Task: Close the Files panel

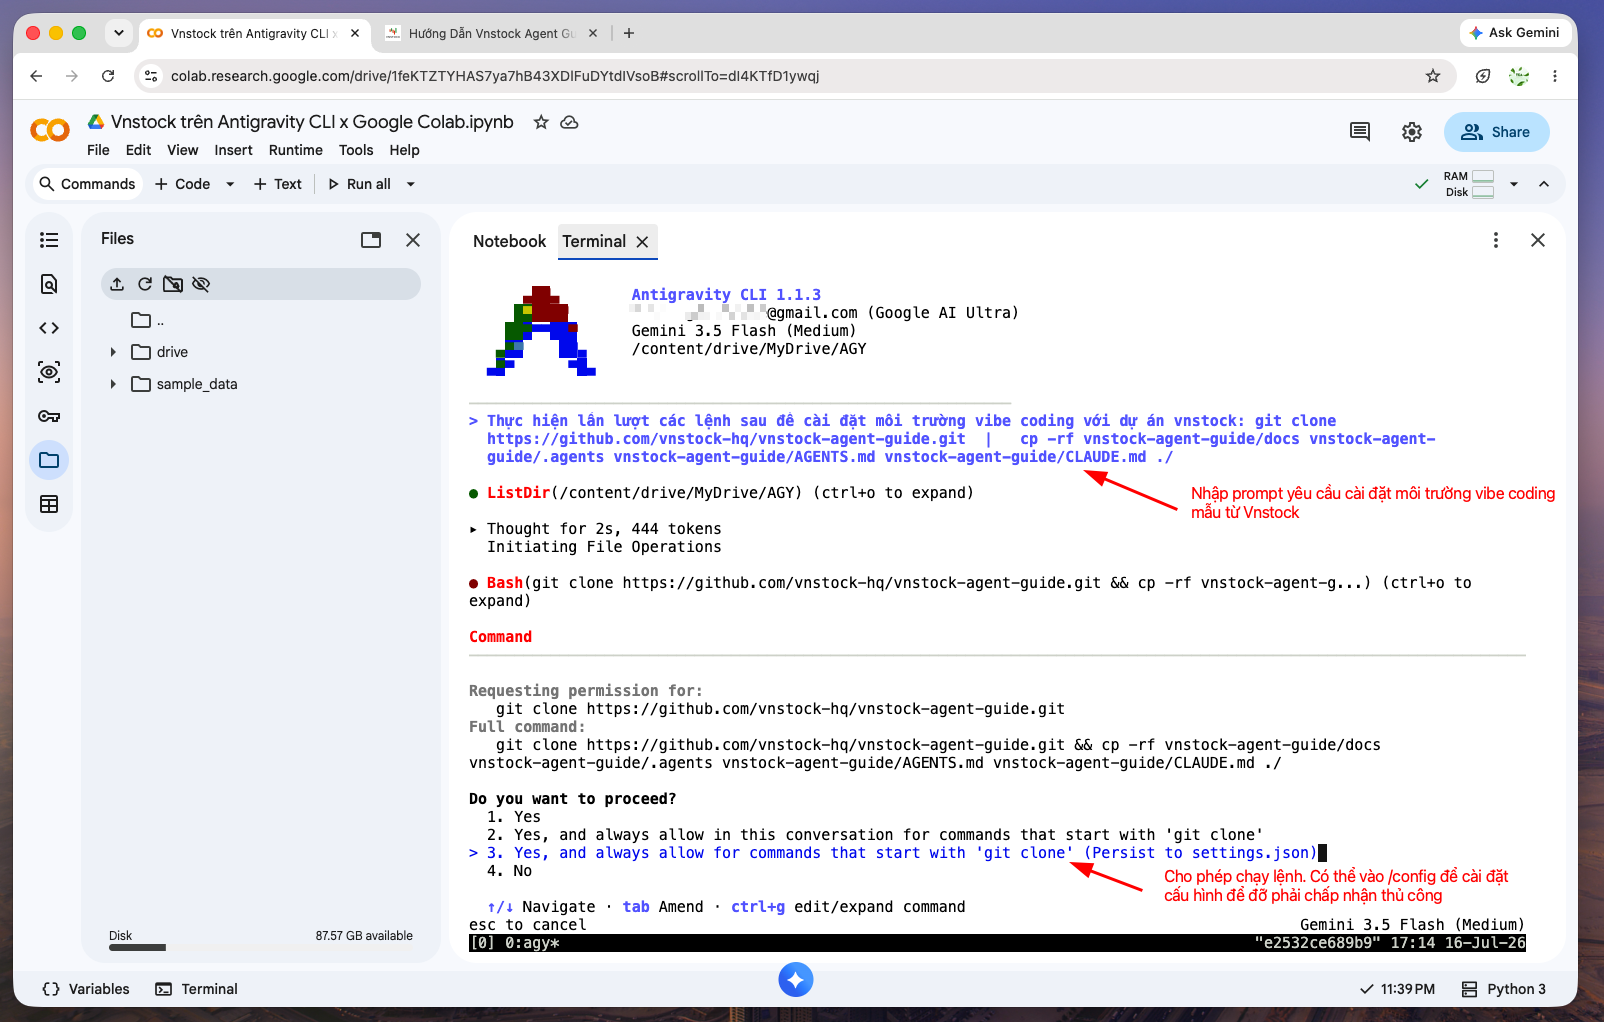Action: click(413, 240)
